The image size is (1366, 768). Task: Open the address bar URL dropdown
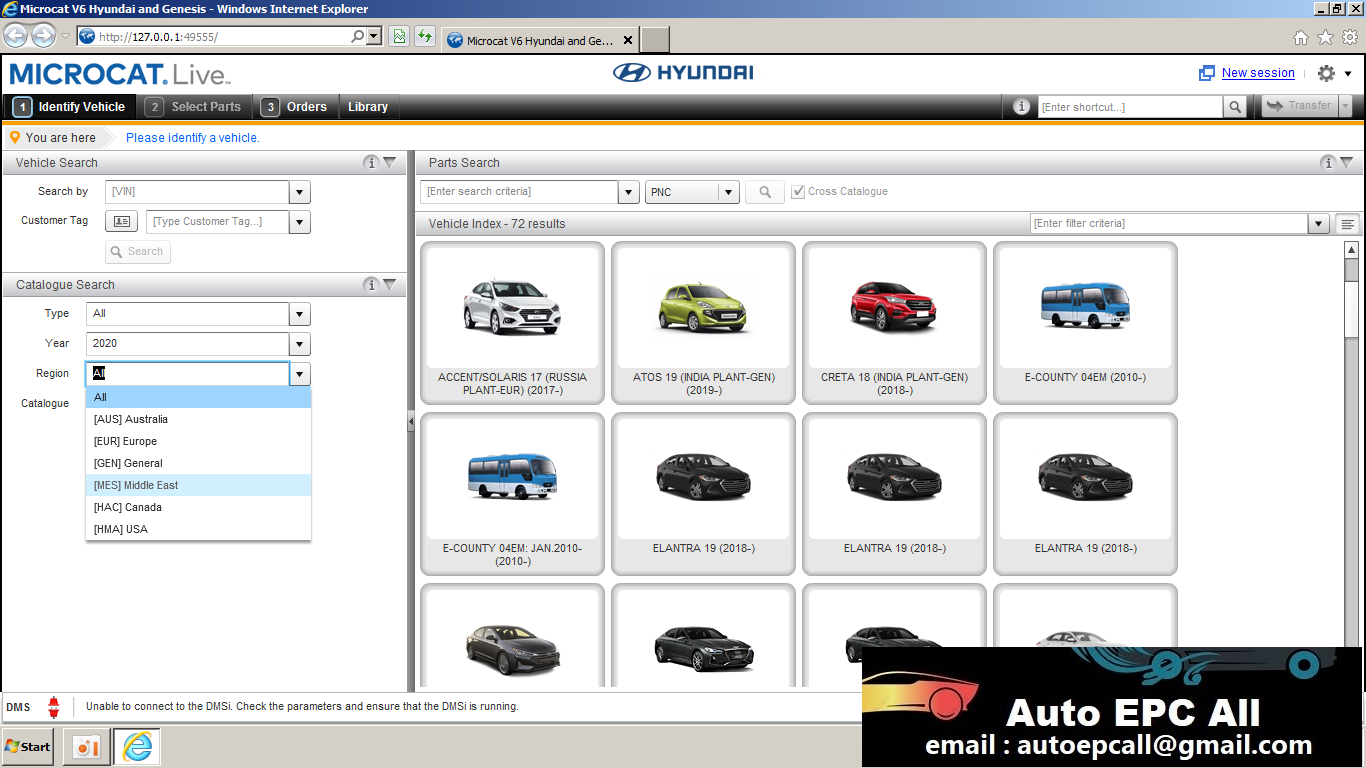point(375,37)
